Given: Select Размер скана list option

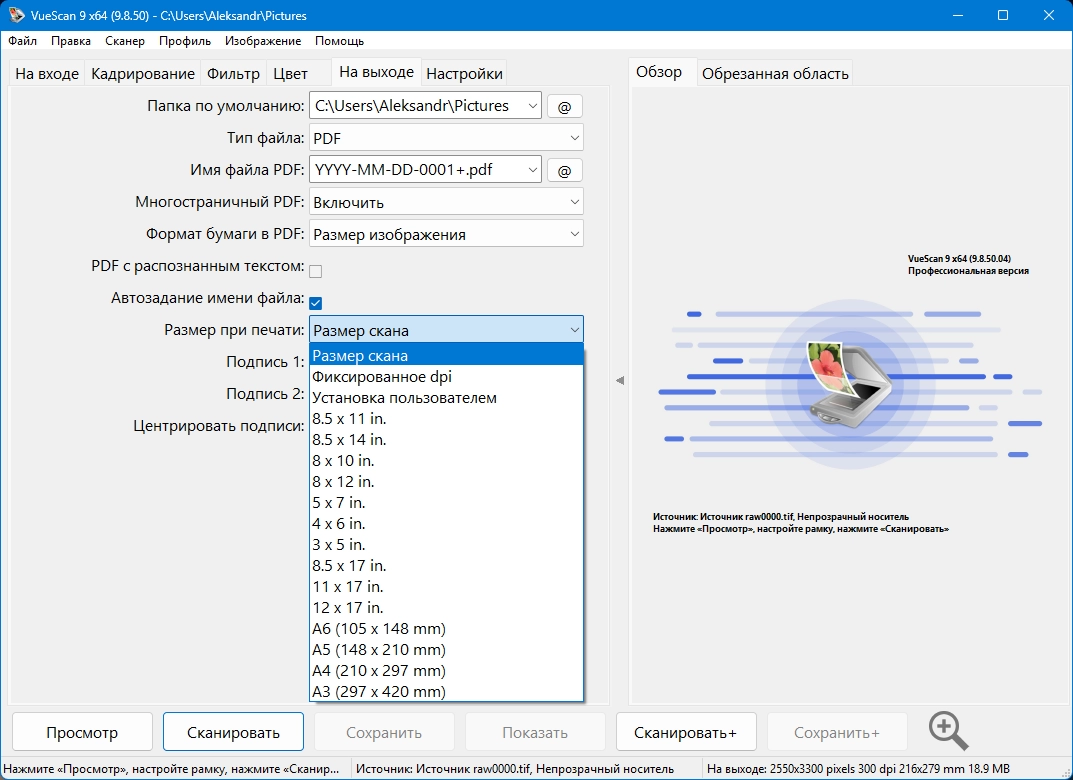Looking at the screenshot, I should tap(446, 356).
